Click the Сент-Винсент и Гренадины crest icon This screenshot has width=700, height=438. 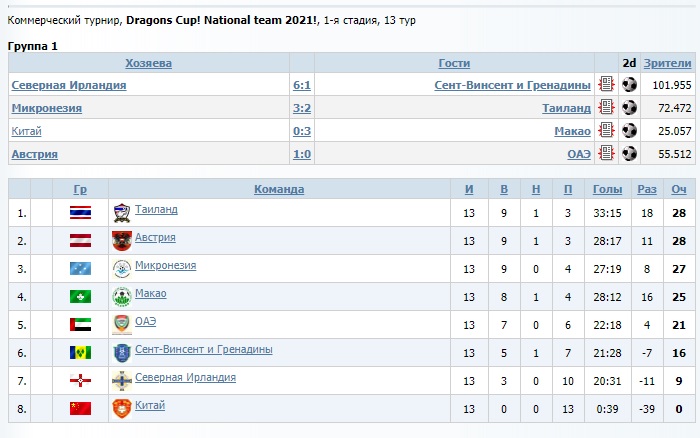pos(121,352)
